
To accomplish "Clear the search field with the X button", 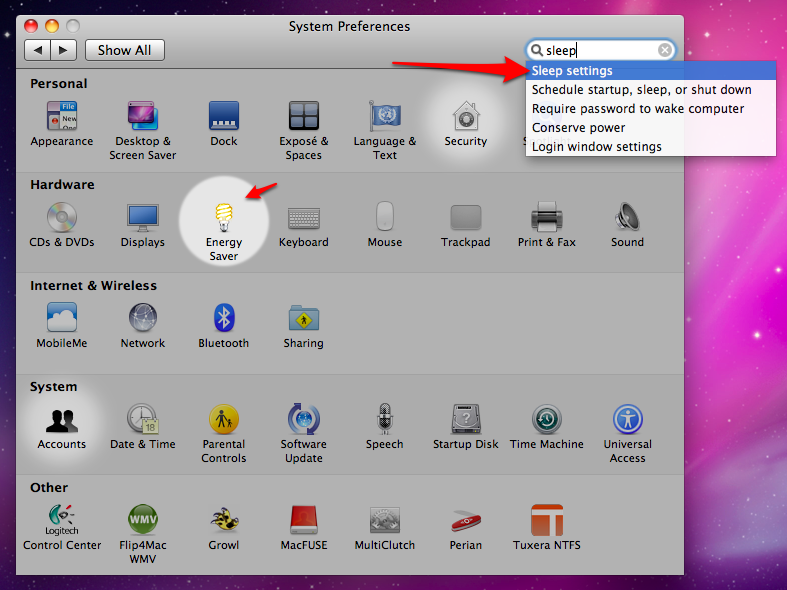I will point(665,50).
